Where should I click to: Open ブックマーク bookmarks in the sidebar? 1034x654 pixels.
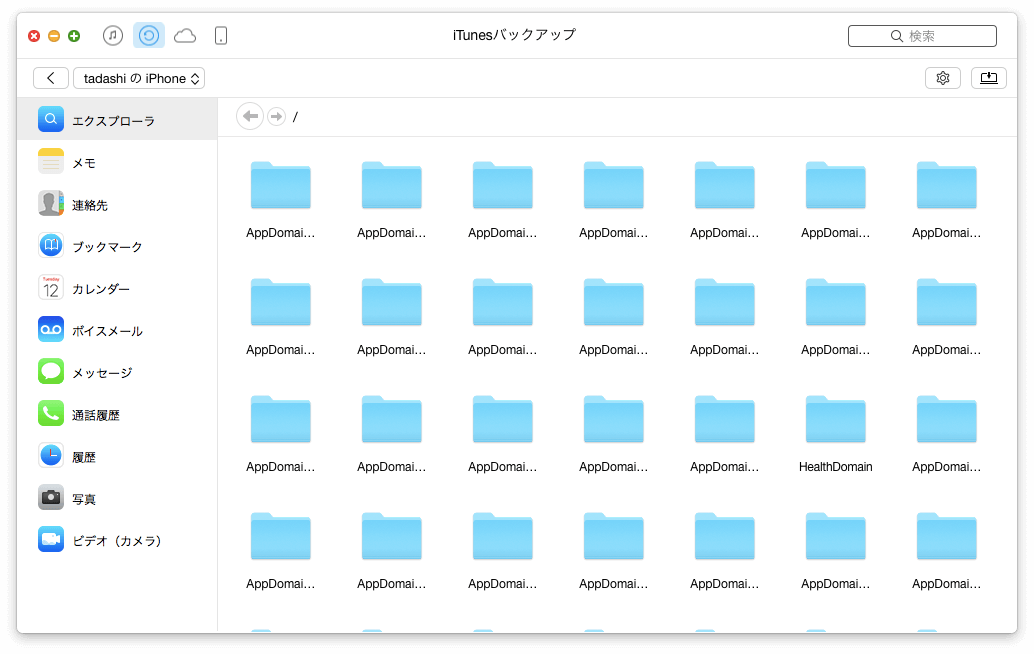click(117, 247)
